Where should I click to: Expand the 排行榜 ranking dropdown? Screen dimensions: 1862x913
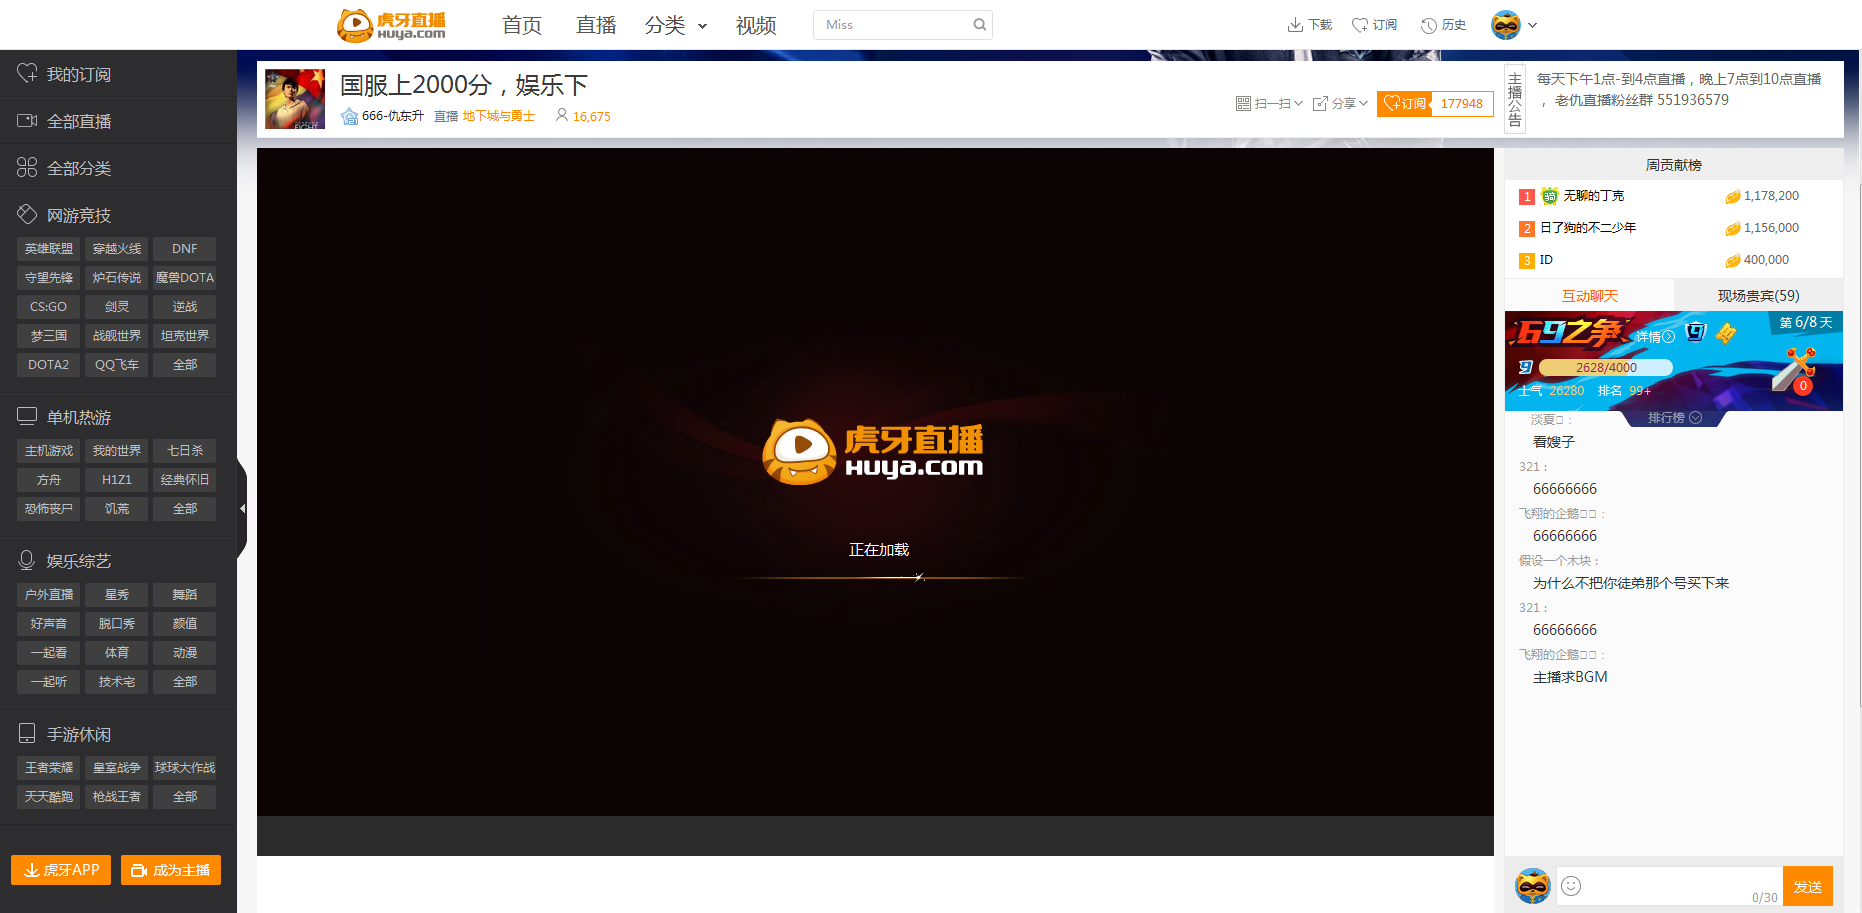1674,418
